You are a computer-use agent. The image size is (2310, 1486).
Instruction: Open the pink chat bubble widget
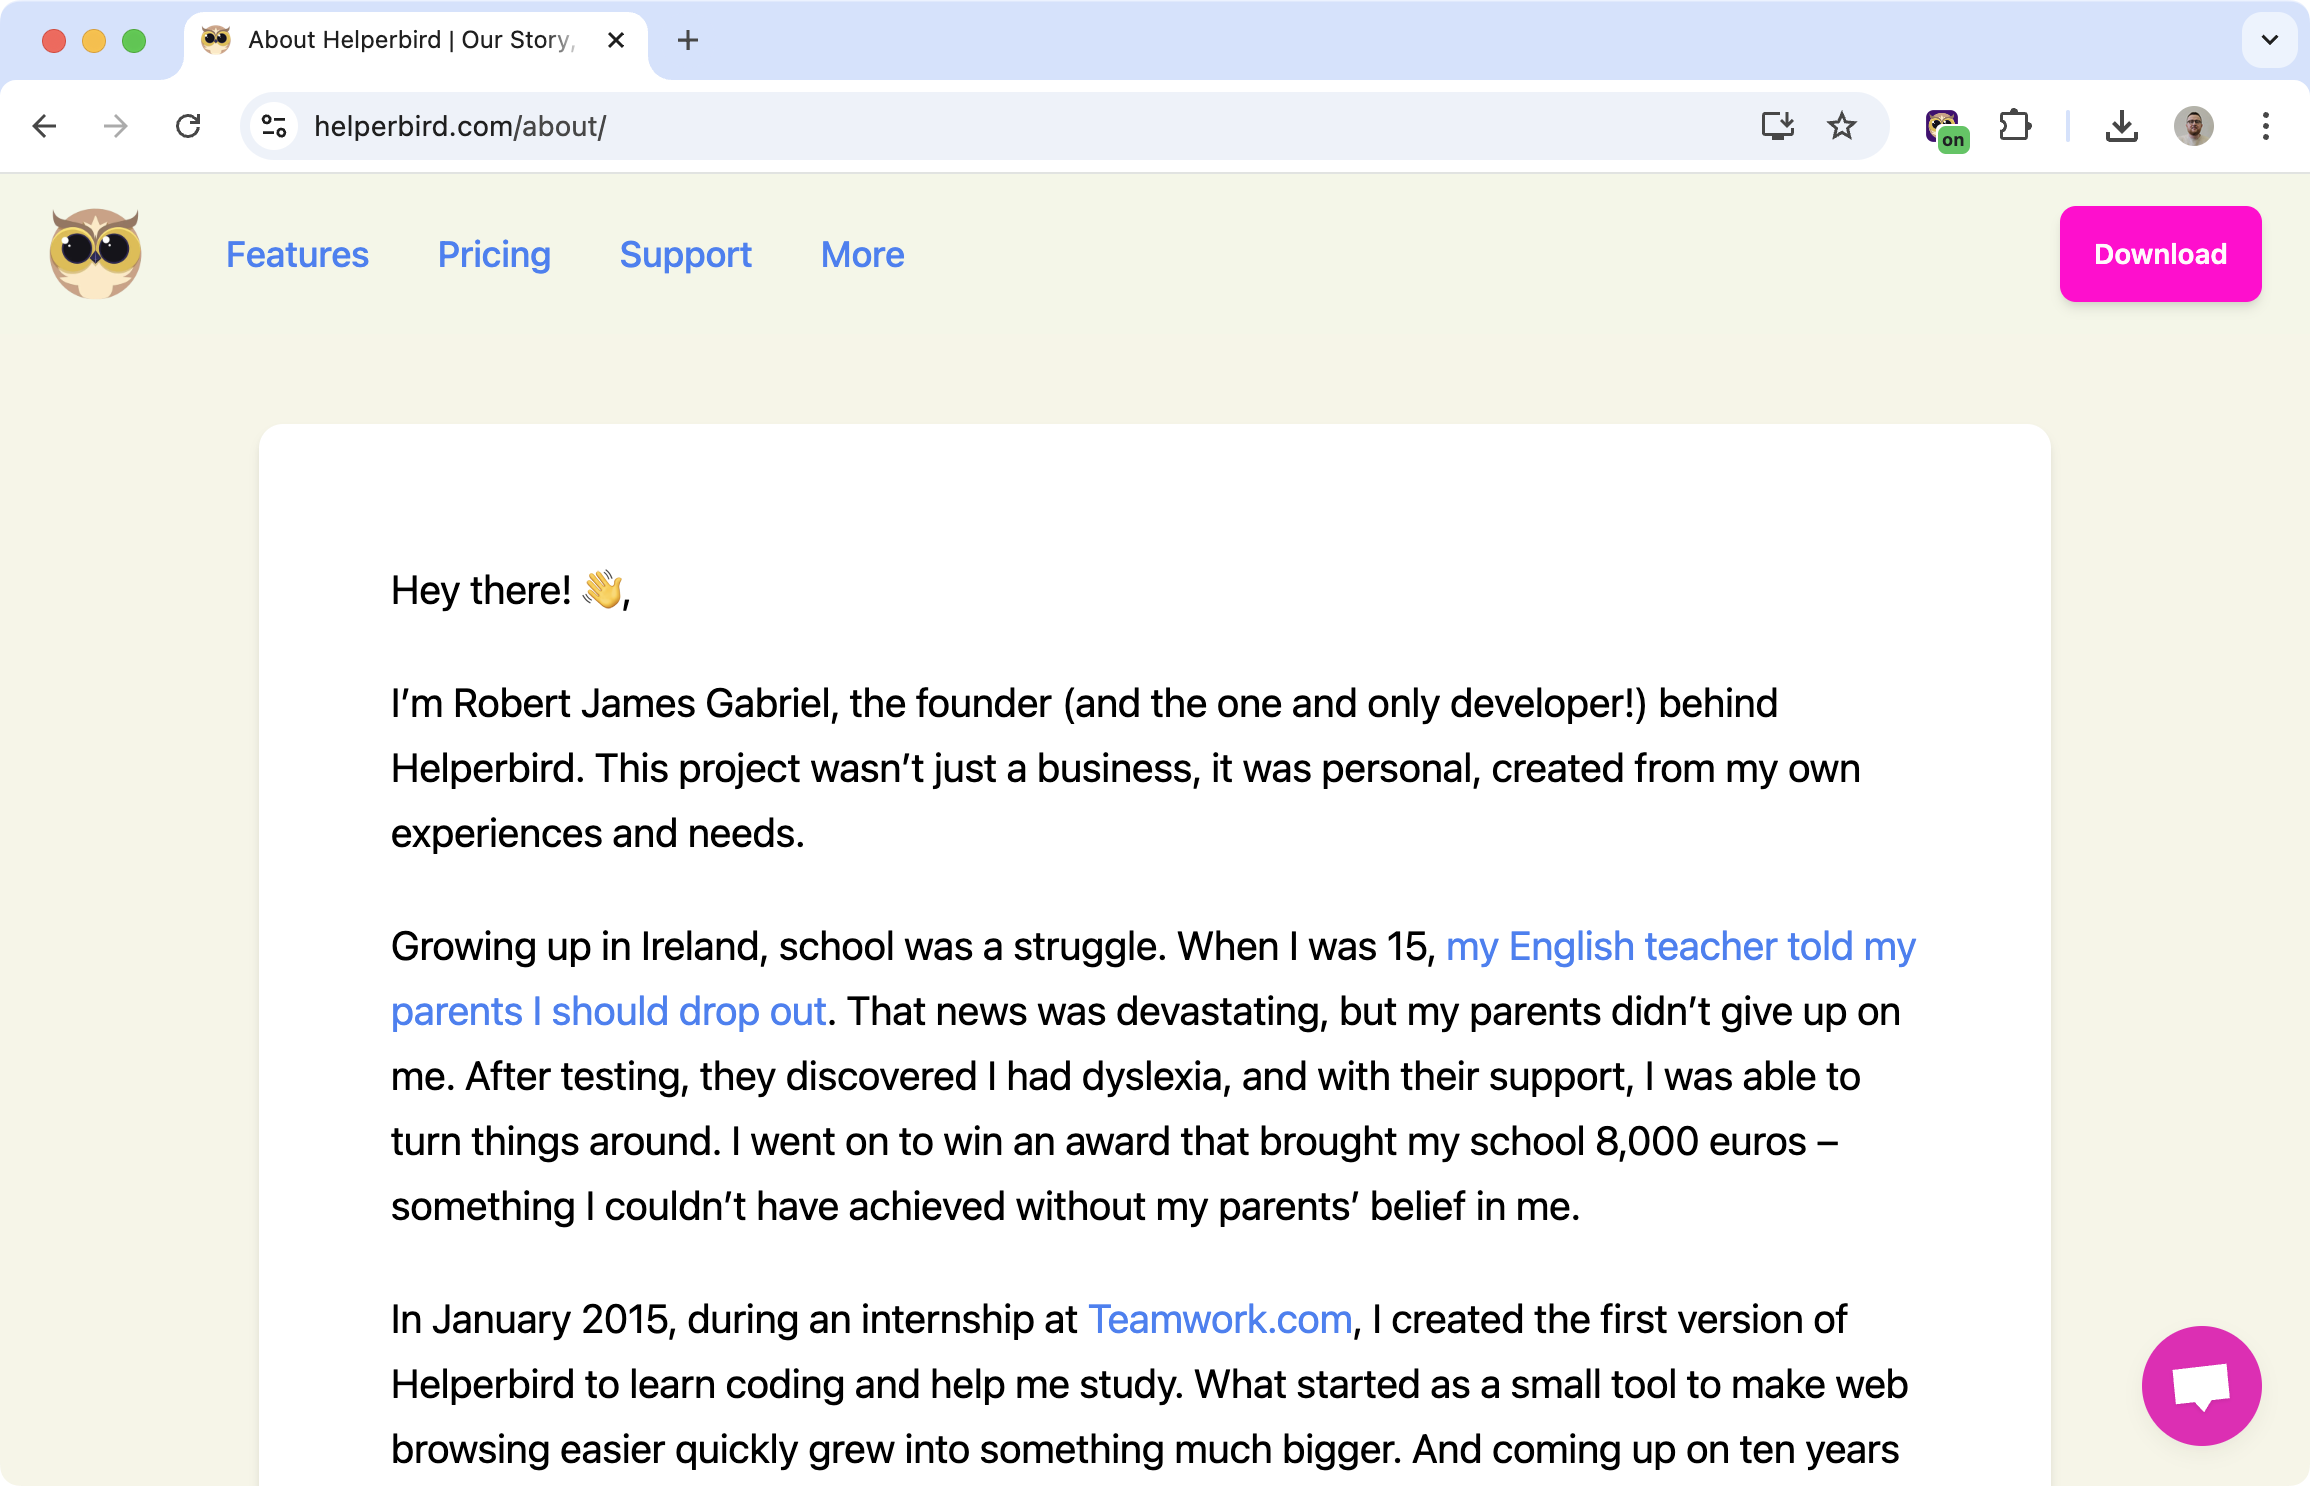(2200, 1386)
